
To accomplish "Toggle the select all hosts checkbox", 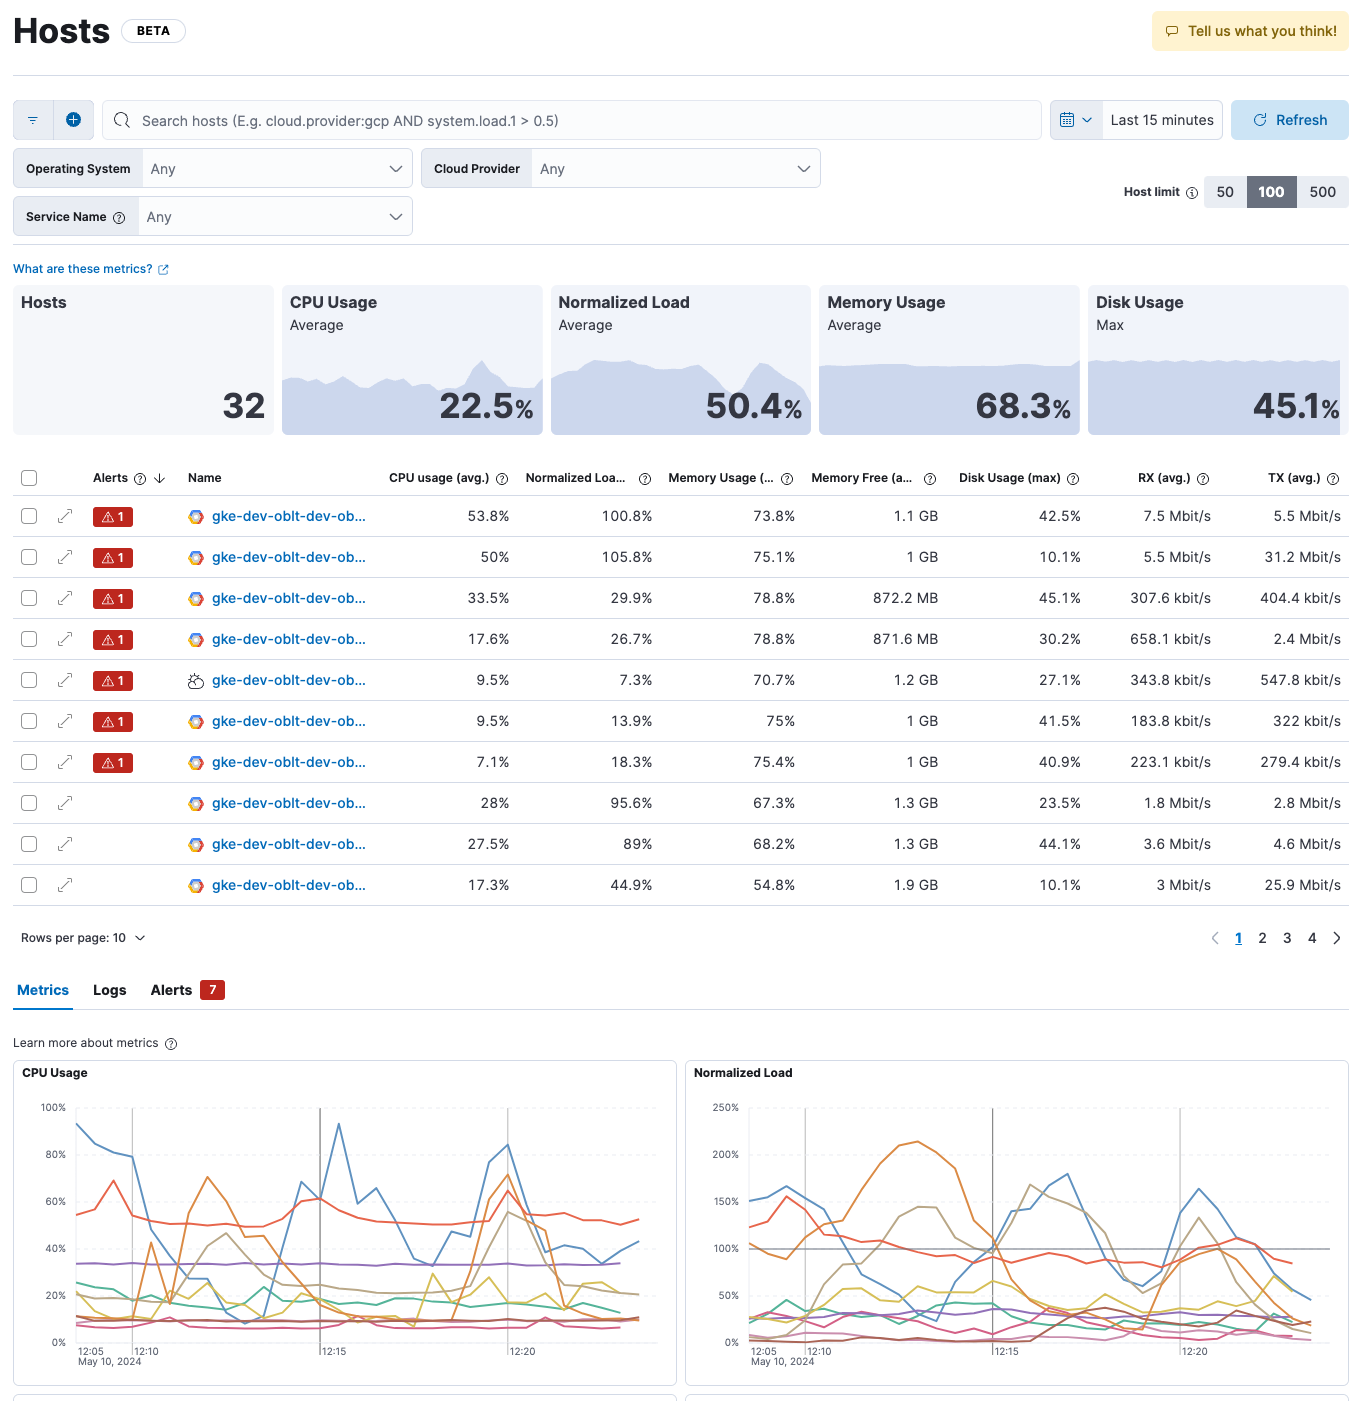I will coord(29,478).
